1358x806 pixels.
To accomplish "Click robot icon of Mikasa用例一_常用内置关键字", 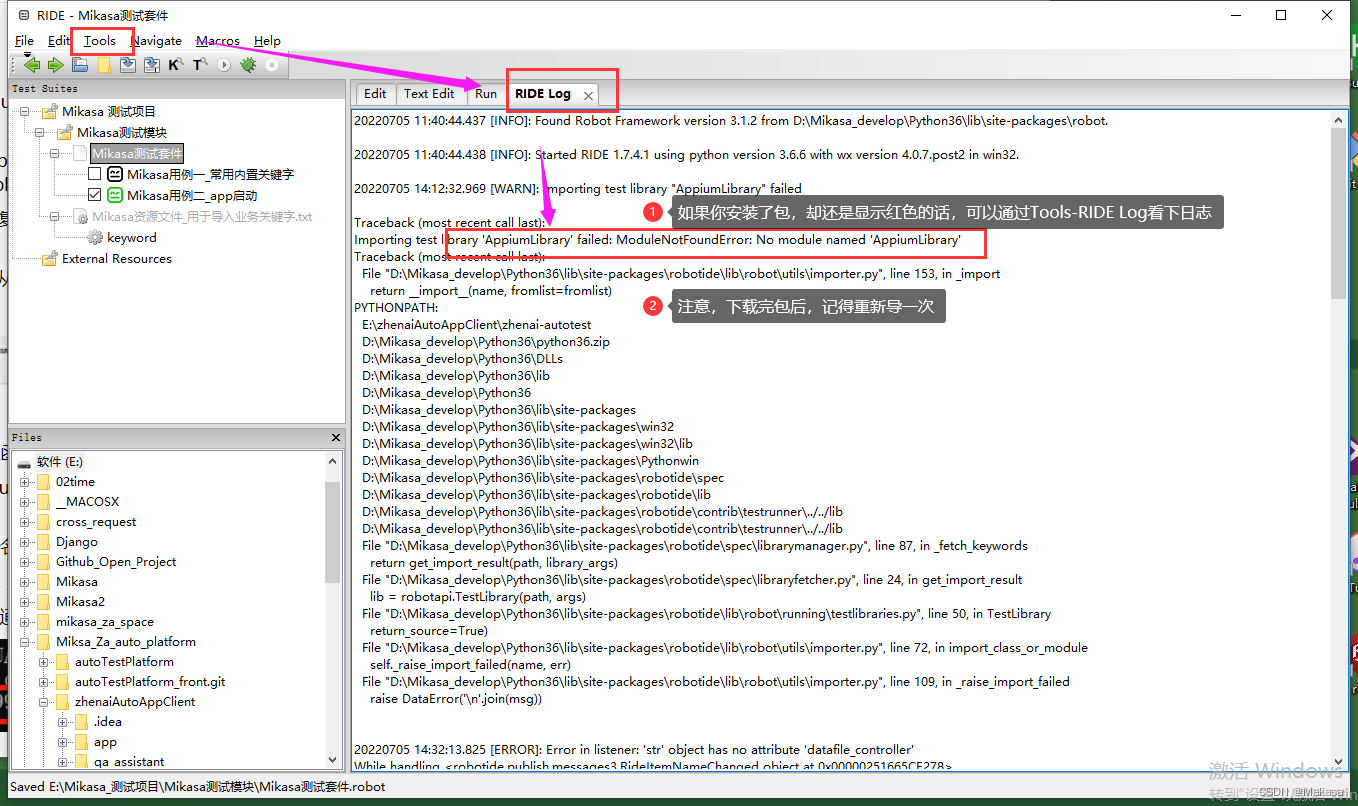I will (115, 174).
